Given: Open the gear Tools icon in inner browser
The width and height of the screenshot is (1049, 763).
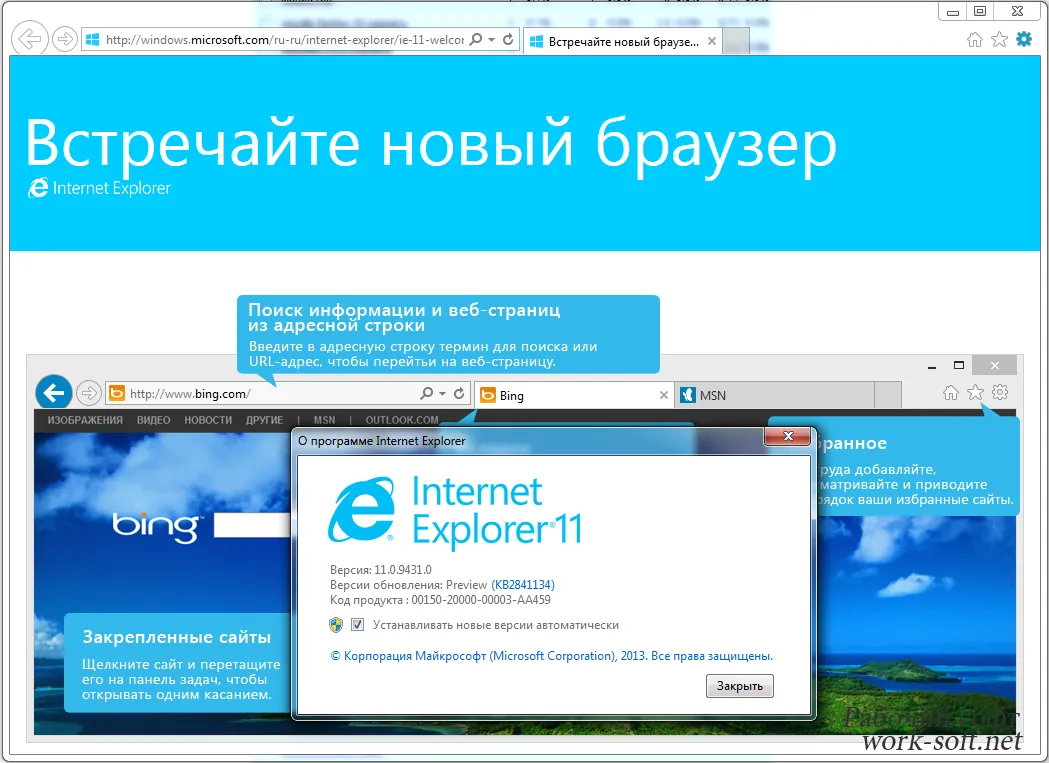Looking at the screenshot, I should (1000, 392).
